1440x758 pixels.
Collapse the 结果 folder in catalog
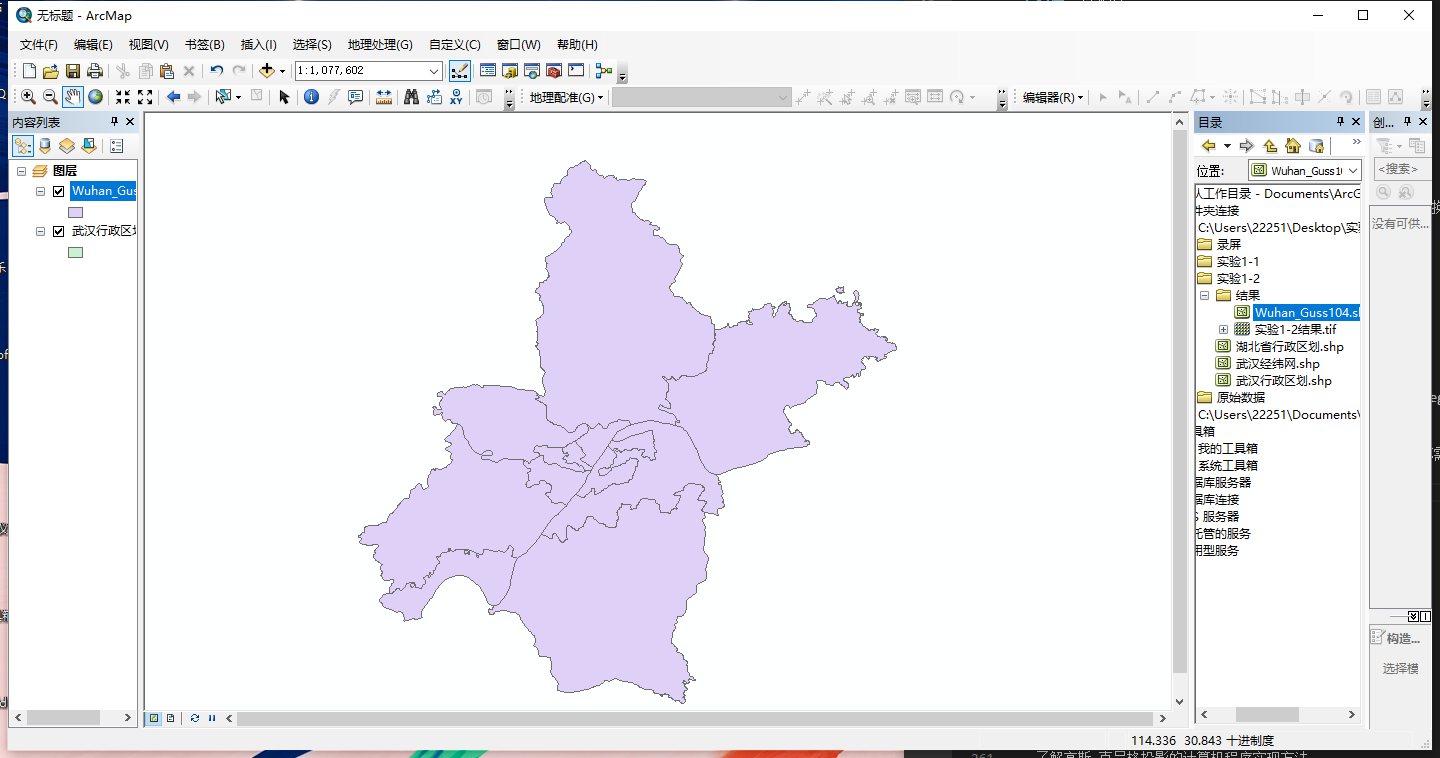(1205, 296)
